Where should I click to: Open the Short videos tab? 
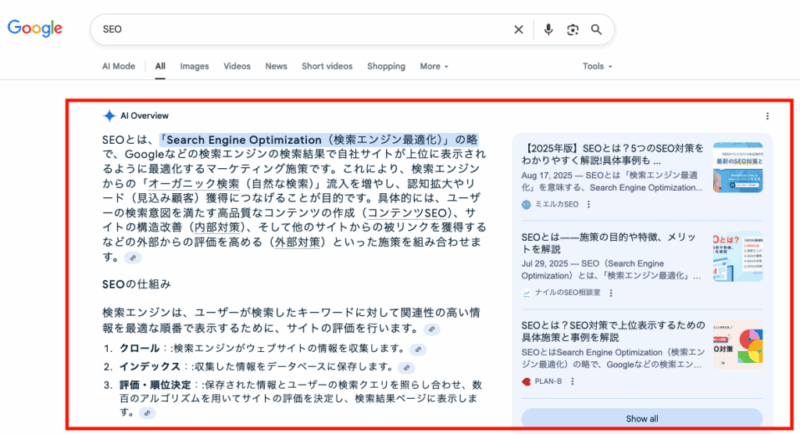point(327,66)
